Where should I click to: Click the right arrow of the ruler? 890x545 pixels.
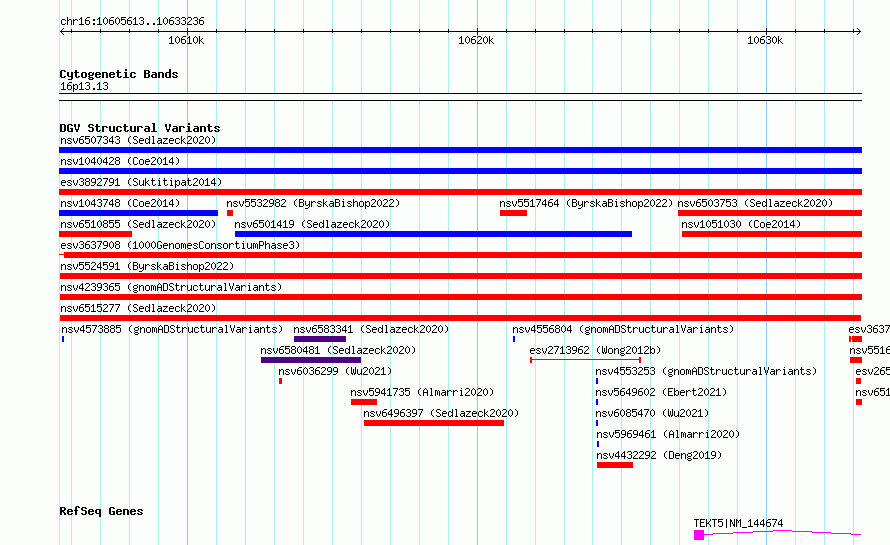coord(858,32)
